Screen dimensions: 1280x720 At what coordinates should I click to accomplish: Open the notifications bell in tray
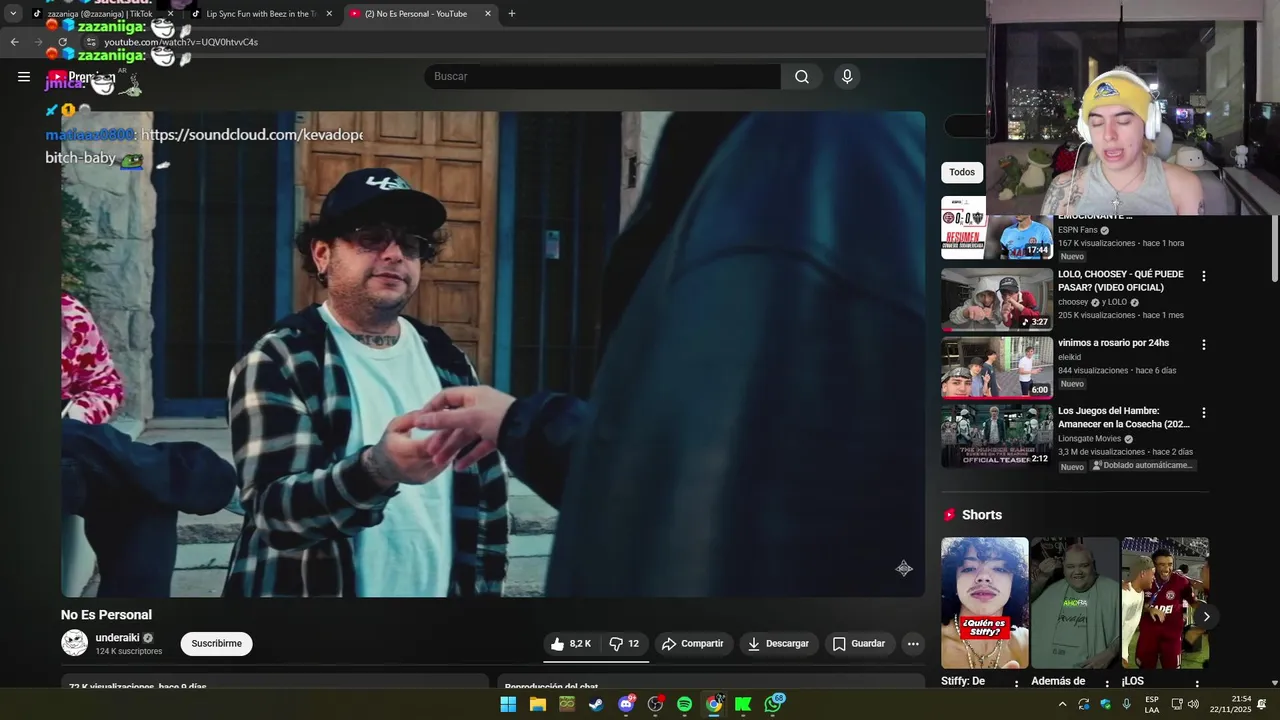[1262, 704]
